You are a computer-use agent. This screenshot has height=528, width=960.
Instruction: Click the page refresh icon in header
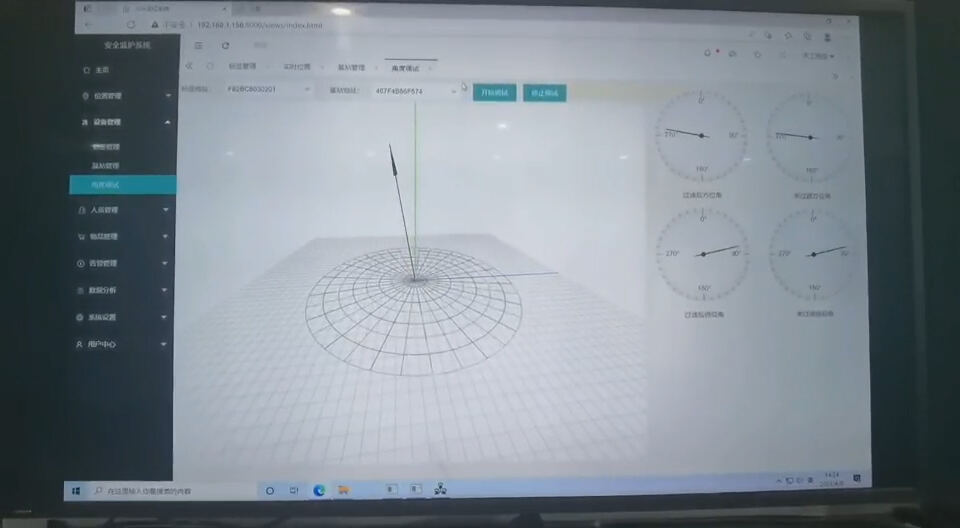coord(226,45)
